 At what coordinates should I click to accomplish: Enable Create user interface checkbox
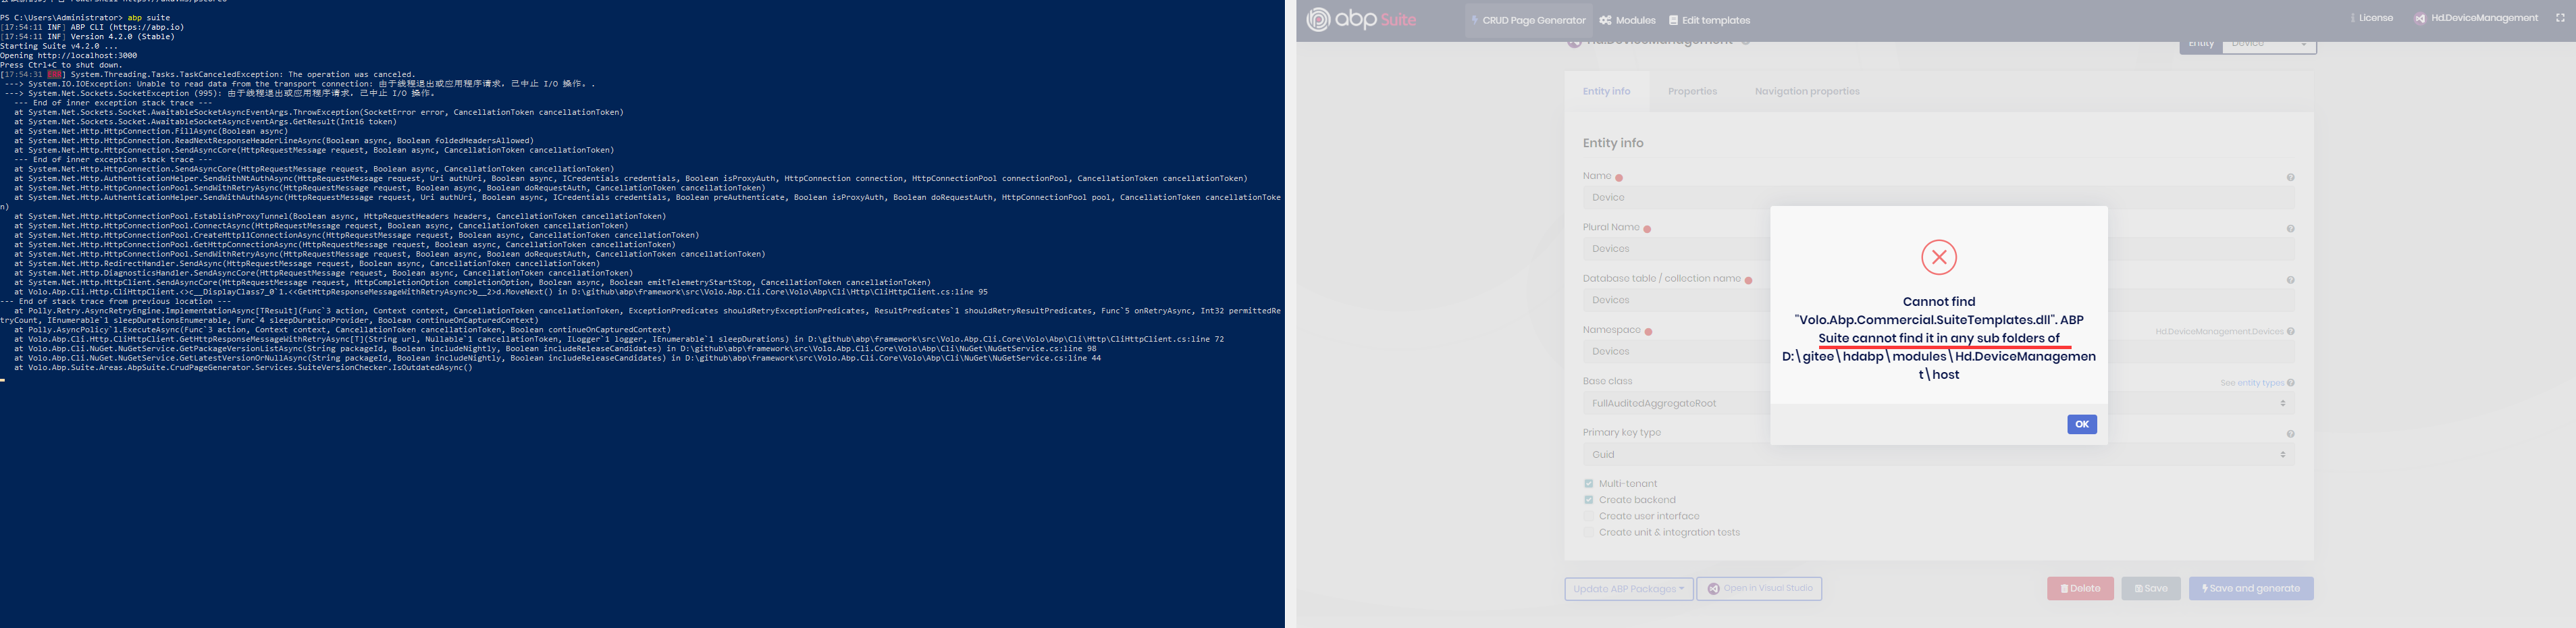(x=1588, y=516)
